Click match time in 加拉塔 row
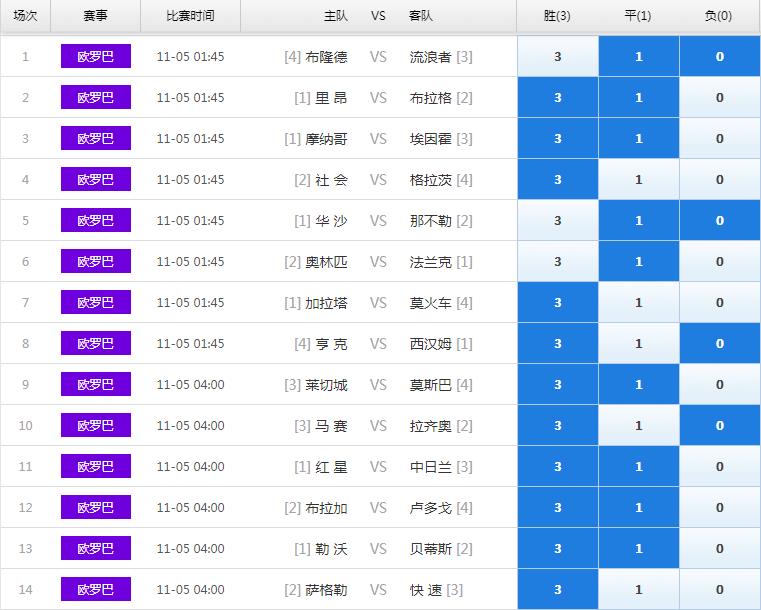The width and height of the screenshot is (761, 610). pos(190,302)
